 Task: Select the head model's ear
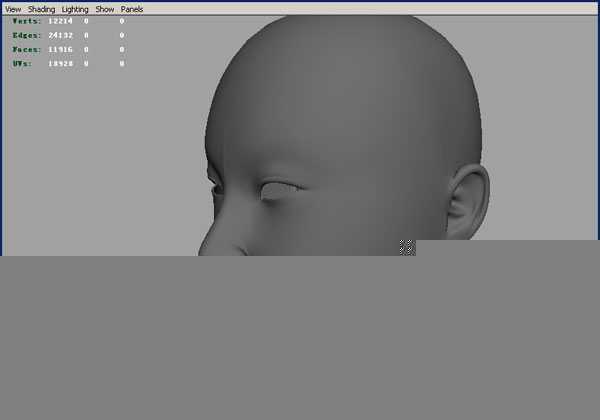(468, 202)
